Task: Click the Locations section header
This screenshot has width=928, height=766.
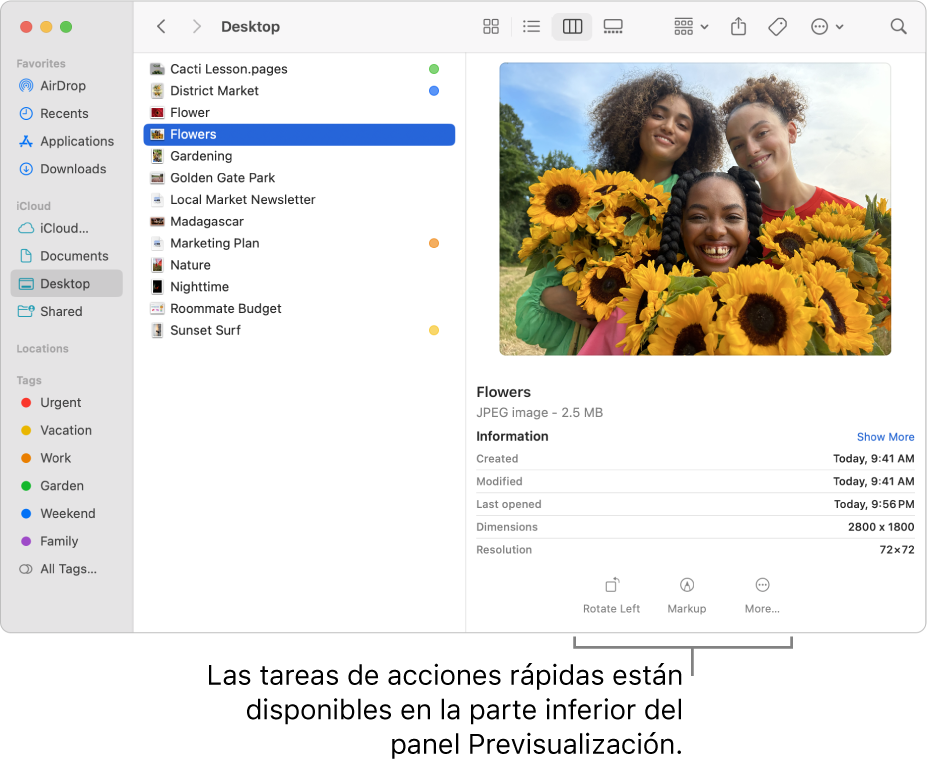Action: pos(42,349)
